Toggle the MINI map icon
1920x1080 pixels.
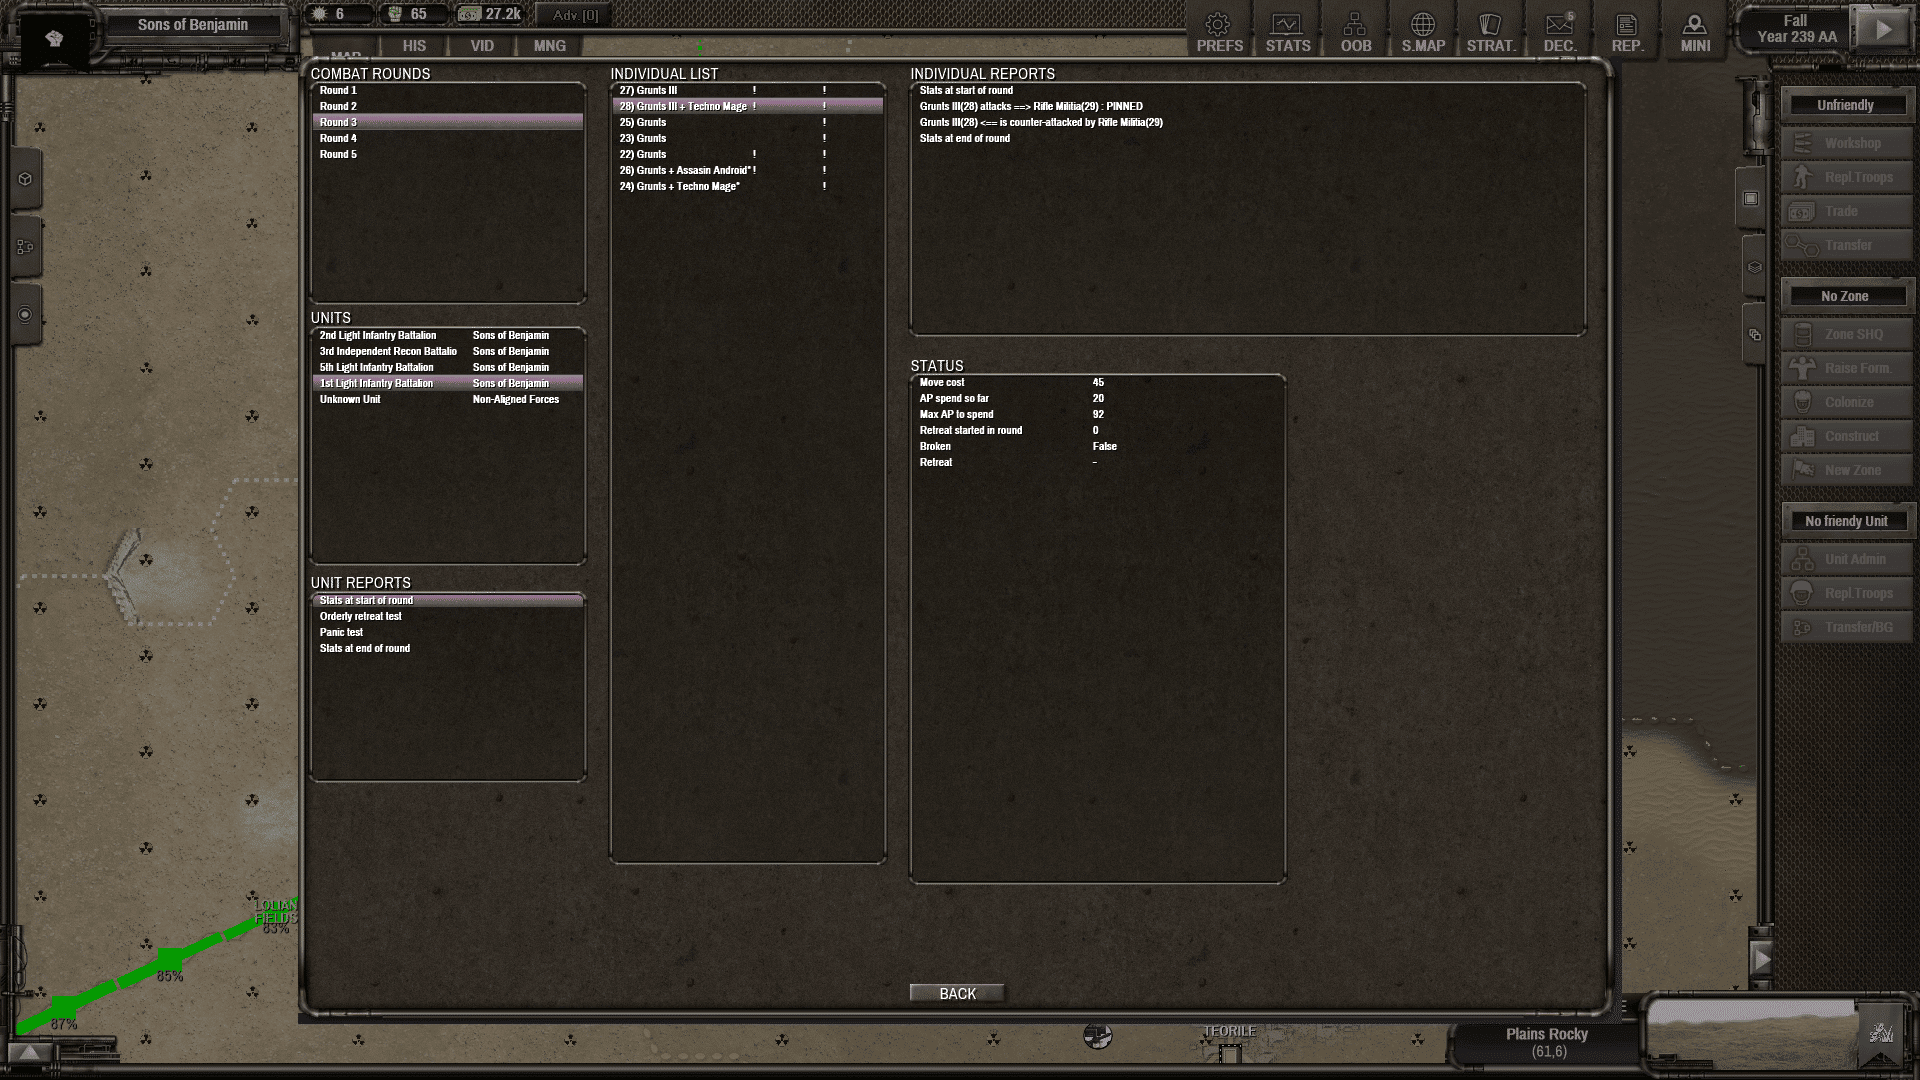pyautogui.click(x=1694, y=31)
